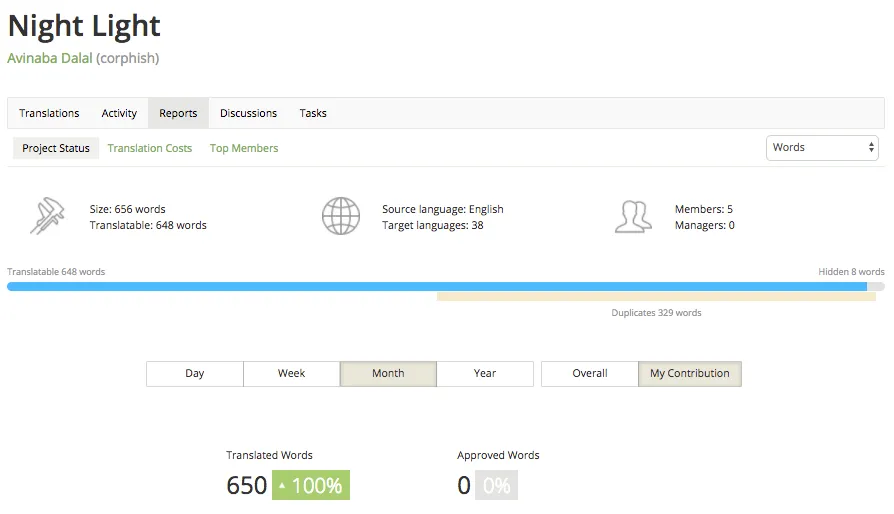Click the members people icon
Viewport: 894px width, 514px height.
coord(633,217)
